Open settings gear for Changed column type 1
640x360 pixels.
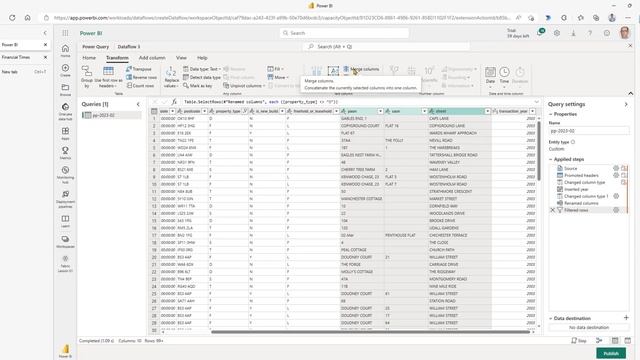click(616, 196)
